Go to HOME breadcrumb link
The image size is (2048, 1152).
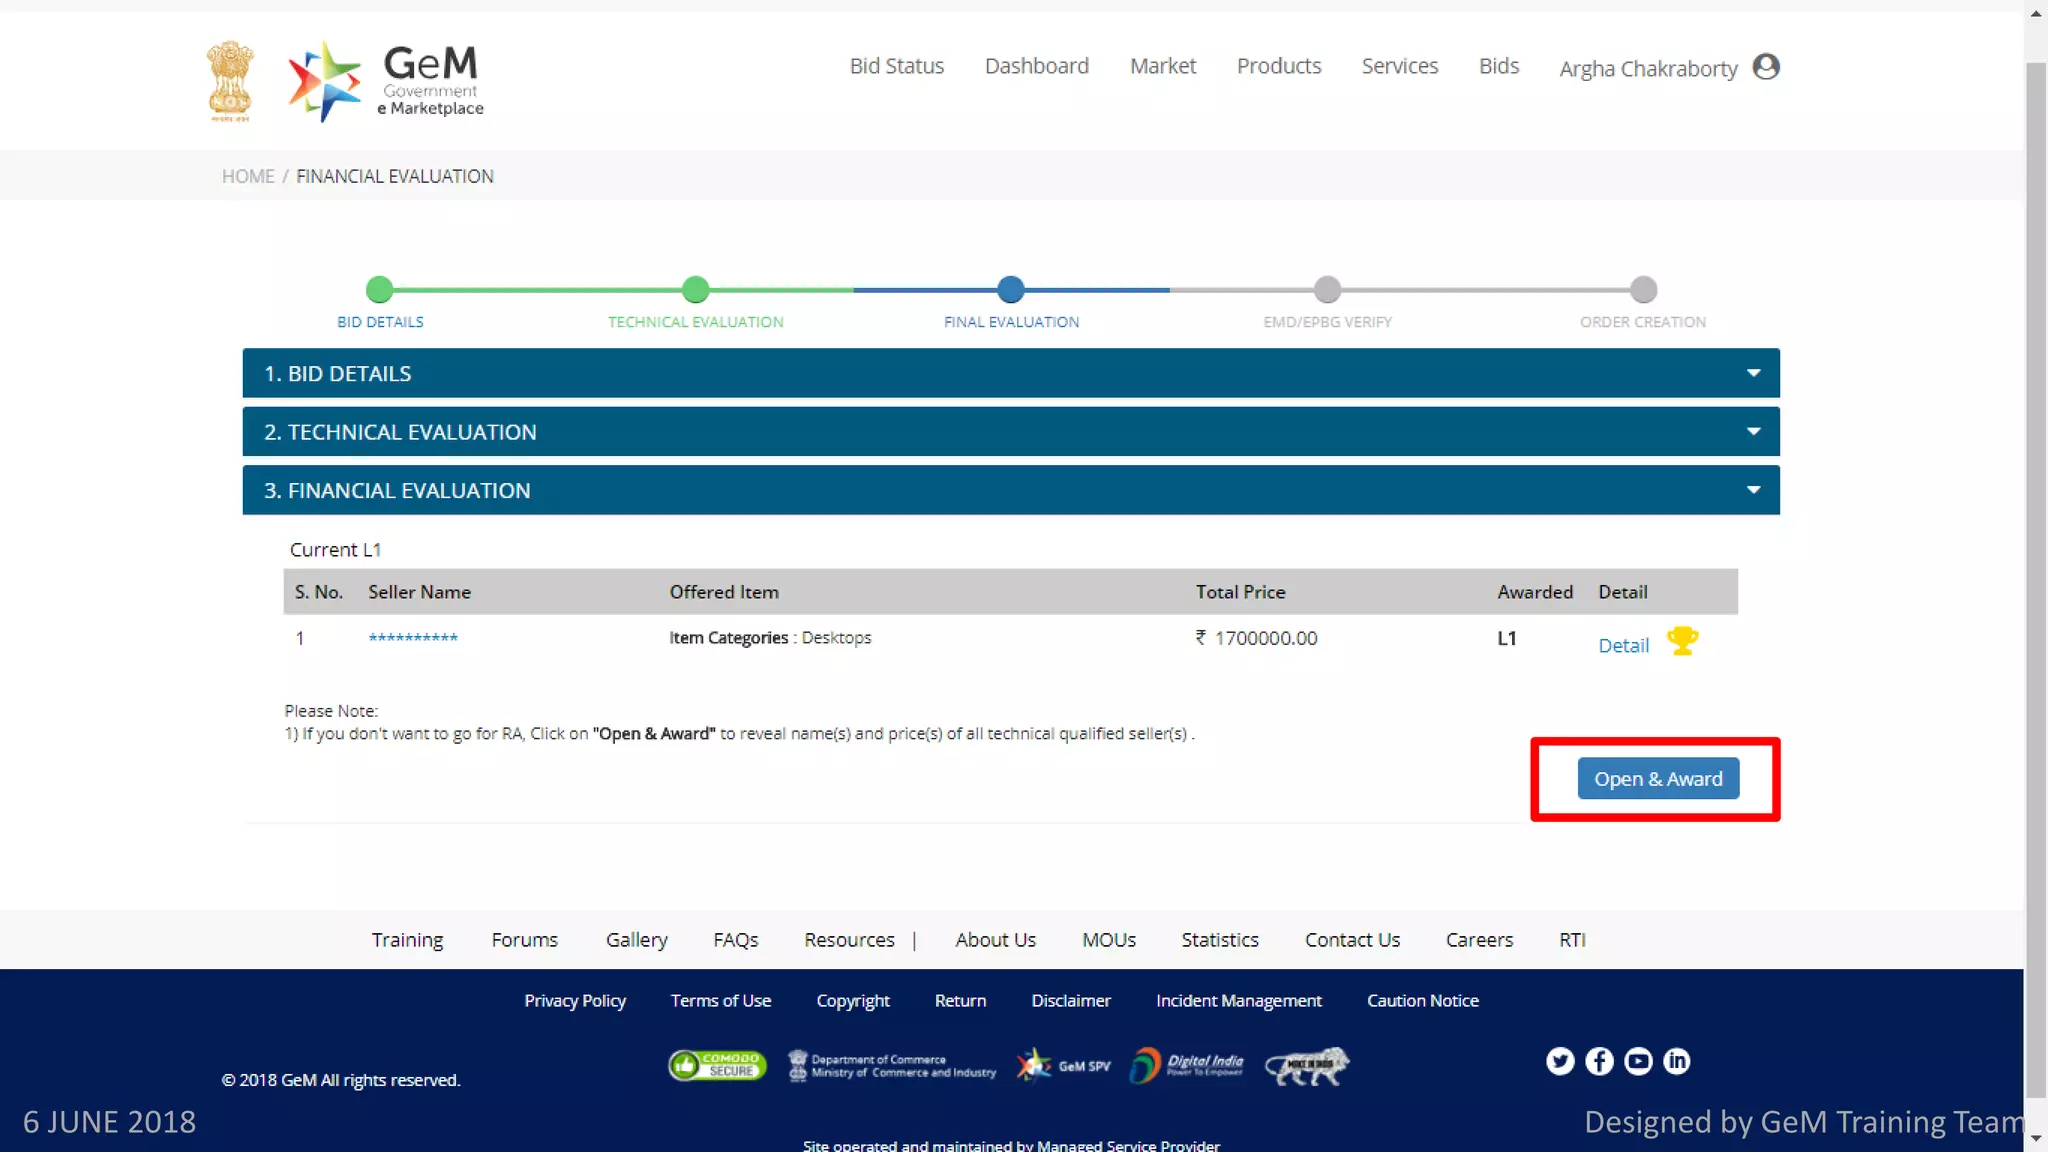[248, 176]
